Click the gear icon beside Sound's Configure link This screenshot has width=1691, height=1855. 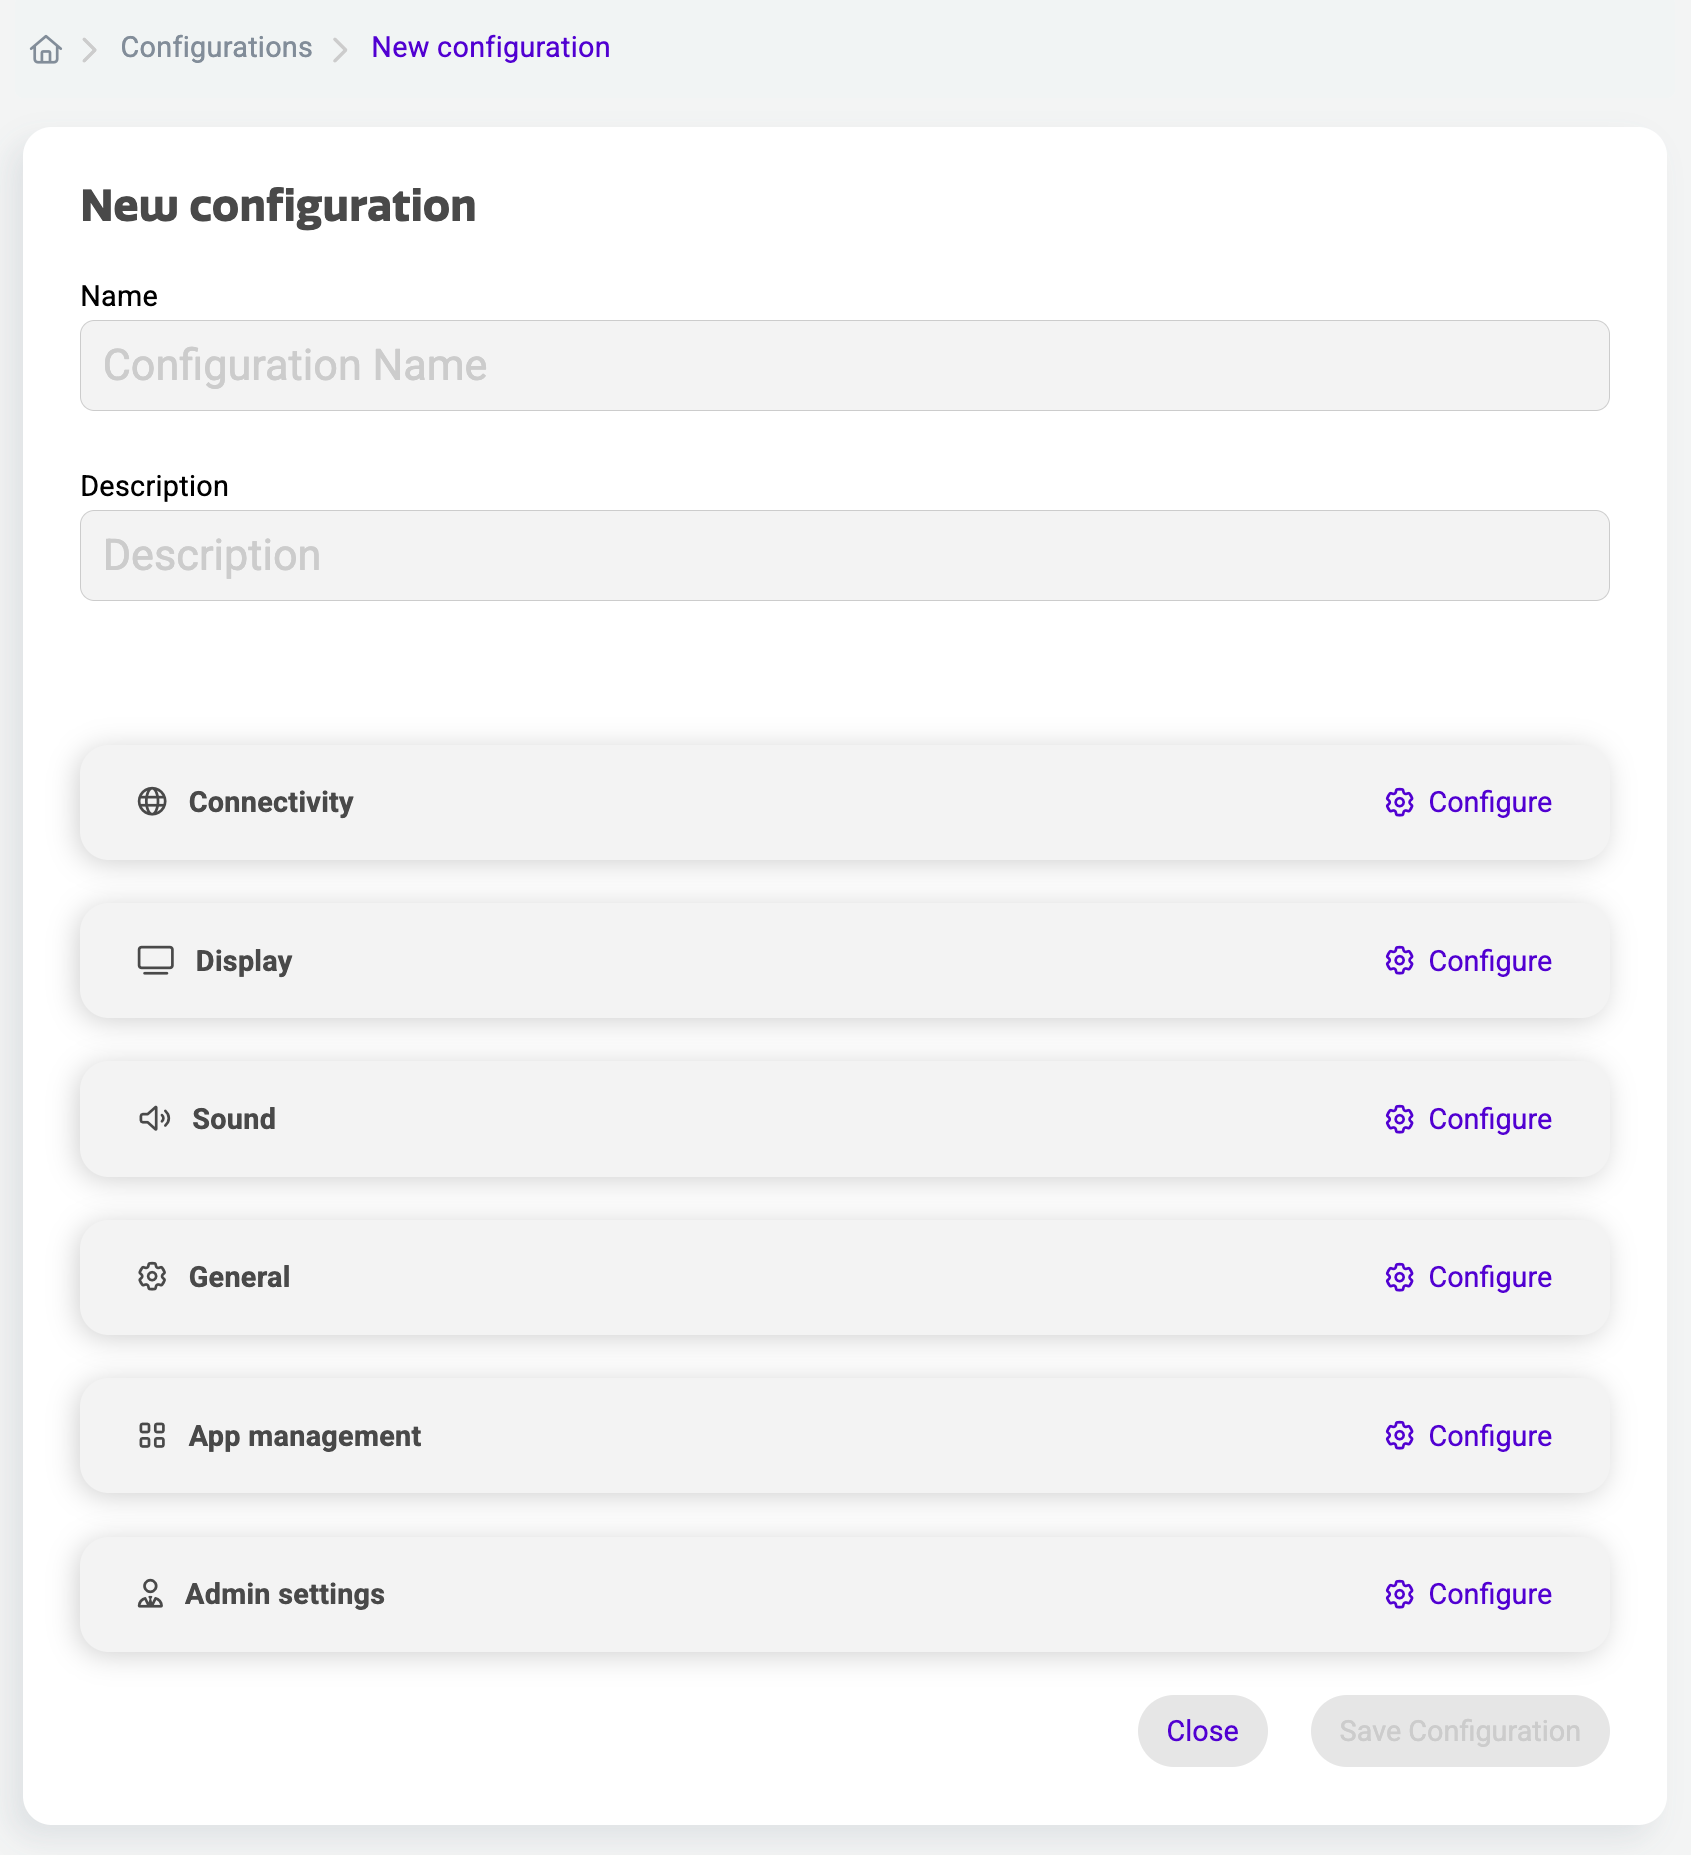[x=1399, y=1119]
